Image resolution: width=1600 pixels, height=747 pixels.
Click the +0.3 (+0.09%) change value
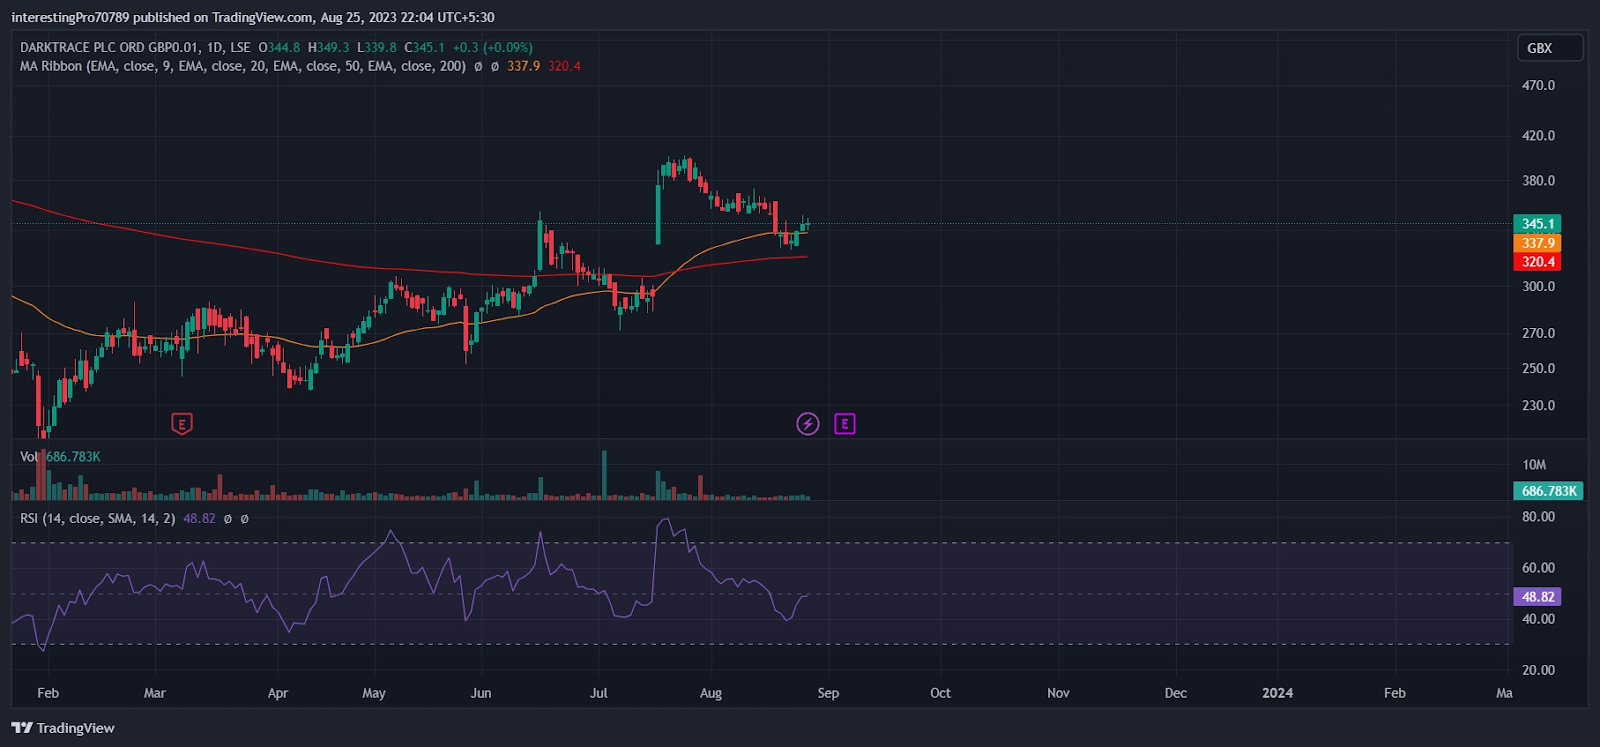[x=493, y=47]
